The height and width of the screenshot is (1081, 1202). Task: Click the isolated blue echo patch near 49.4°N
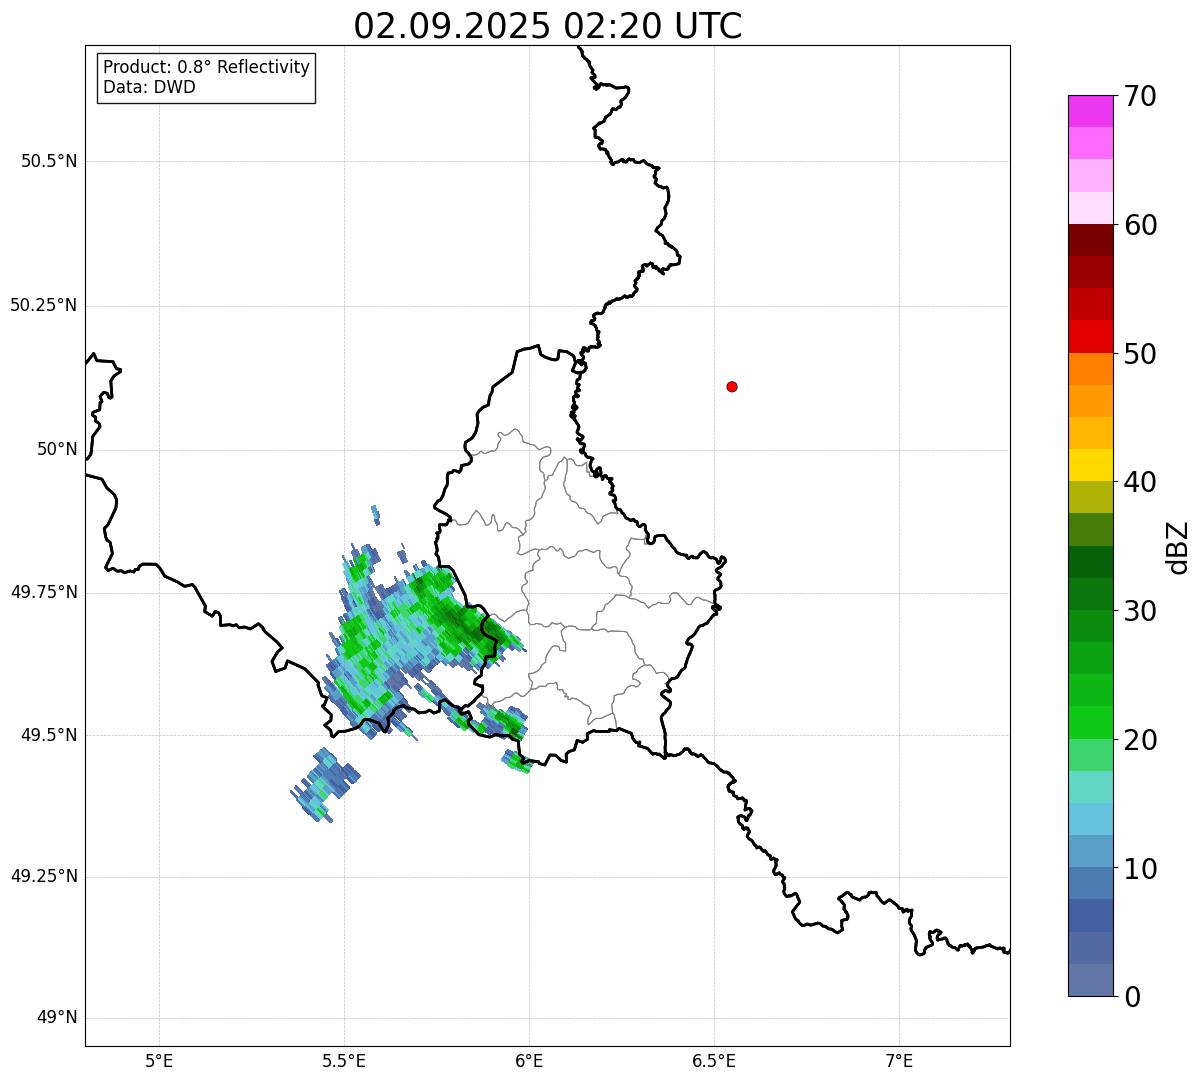[326, 785]
